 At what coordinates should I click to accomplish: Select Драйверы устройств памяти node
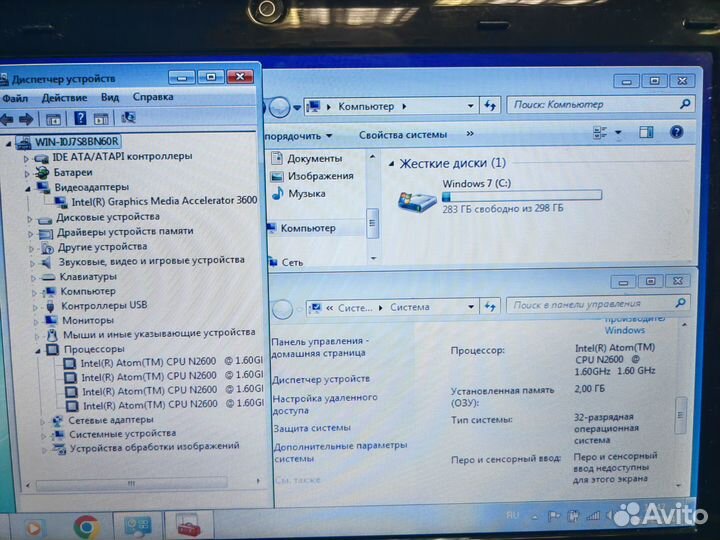click(x=125, y=231)
